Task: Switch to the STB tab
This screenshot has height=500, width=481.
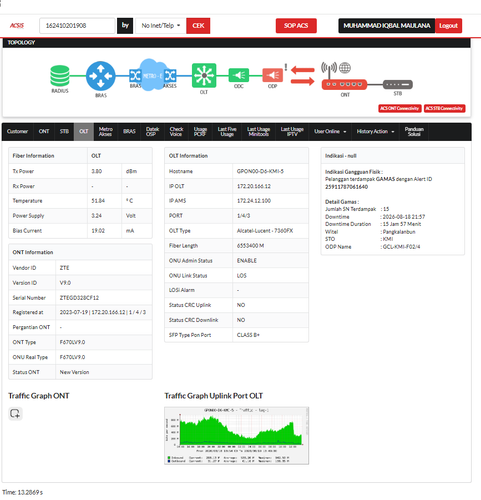Action: pos(64,132)
